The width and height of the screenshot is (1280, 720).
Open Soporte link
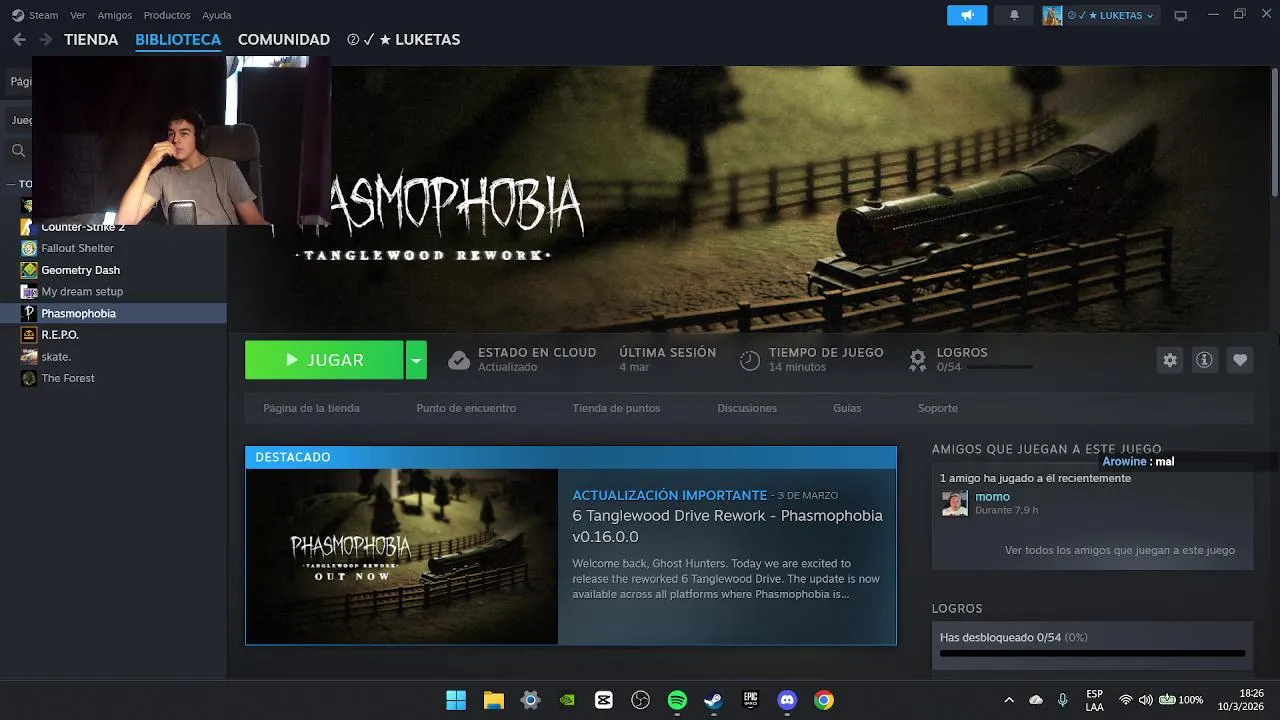pos(938,408)
